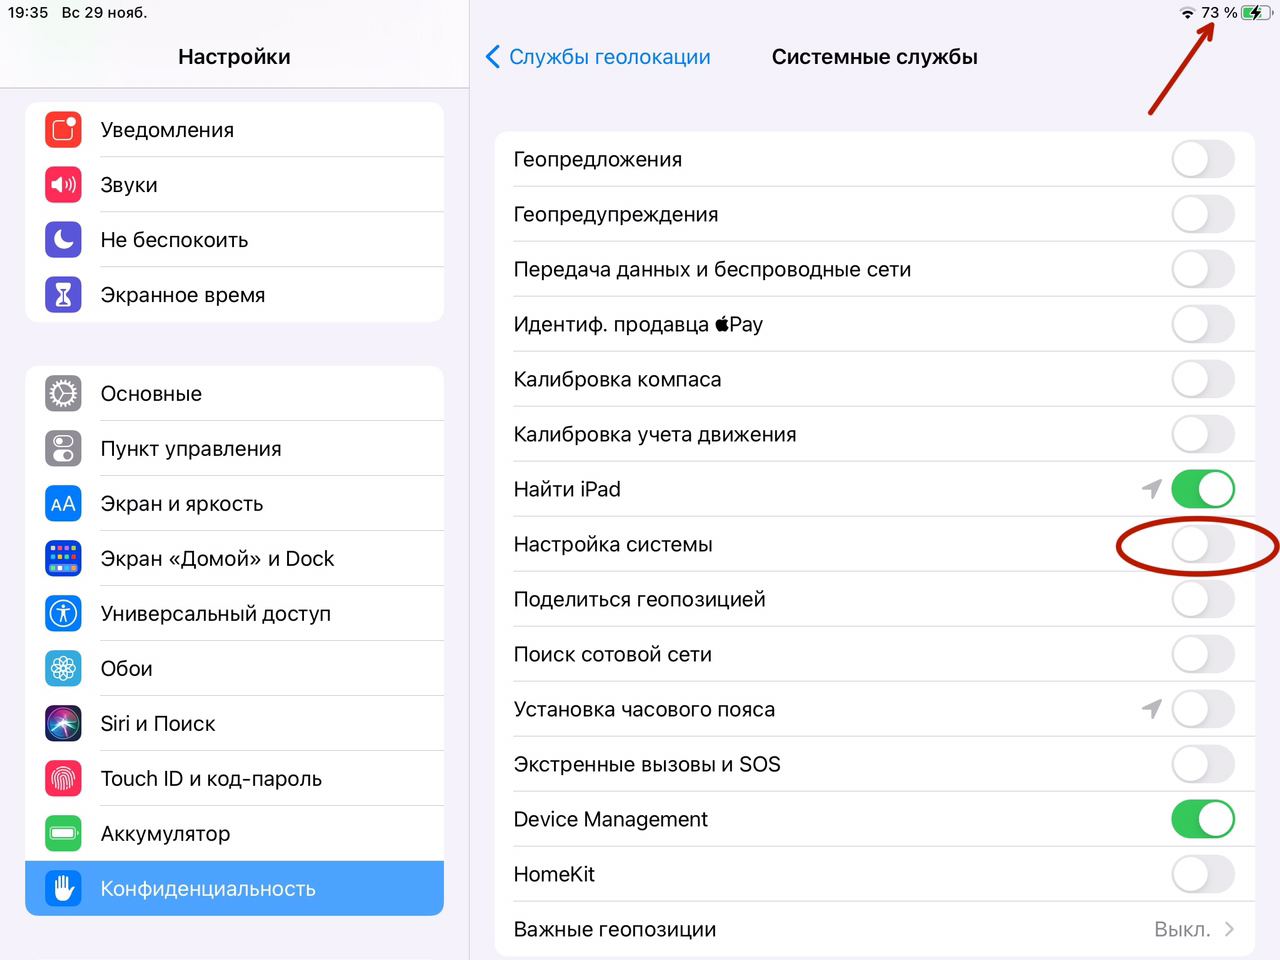
Task: Go back via the Службы геолокации chevron
Action: (492, 57)
